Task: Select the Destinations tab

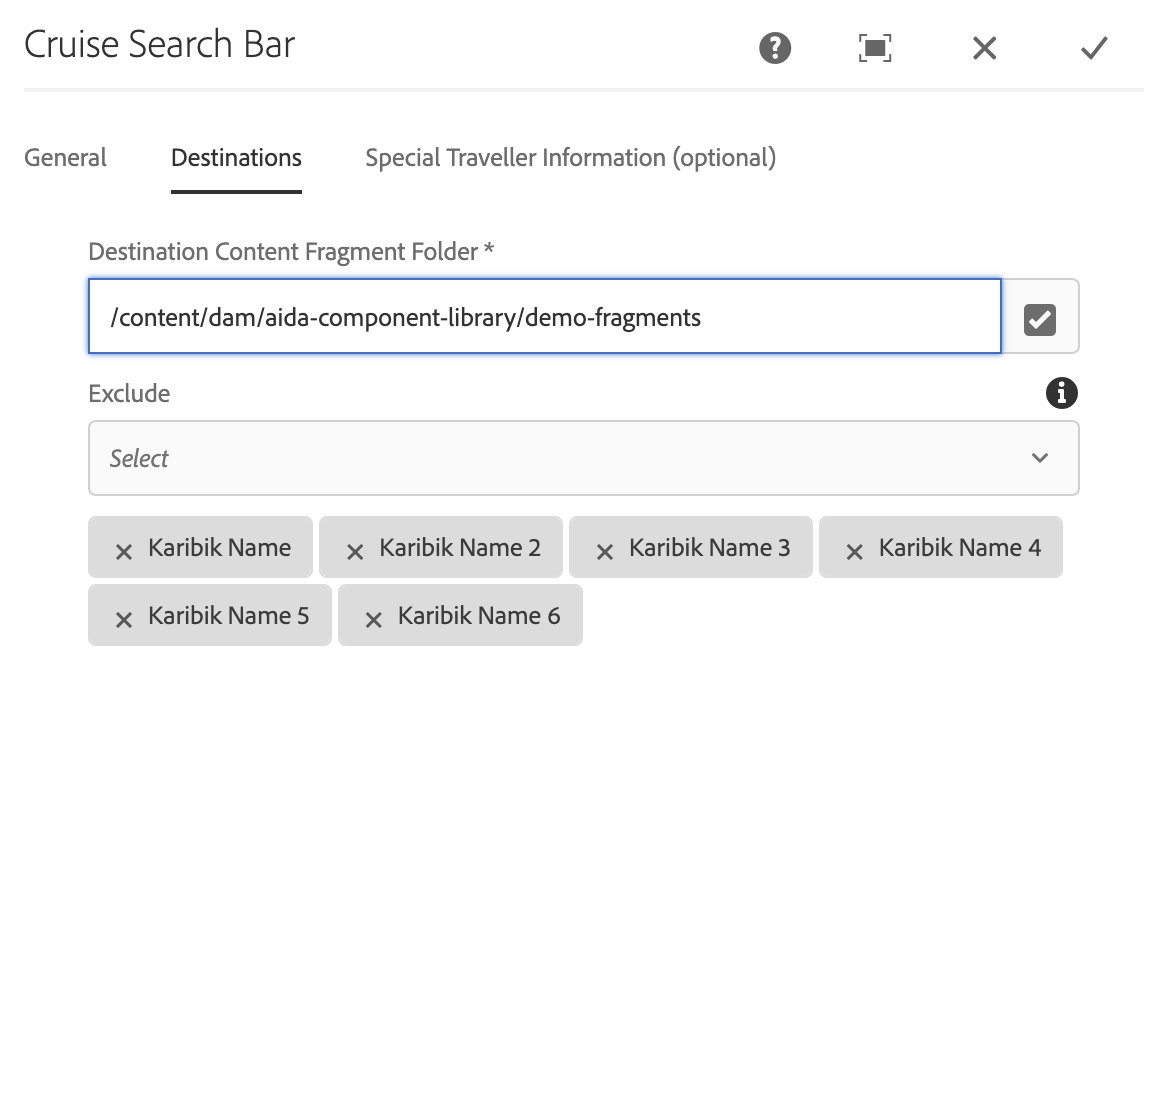Action: [236, 157]
